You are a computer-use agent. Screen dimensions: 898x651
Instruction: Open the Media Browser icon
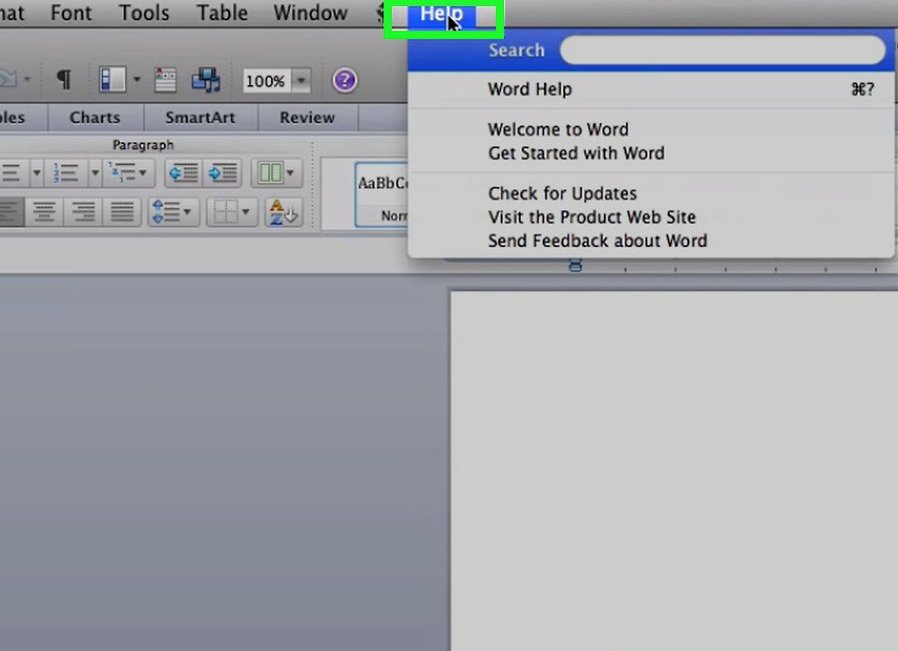pyautogui.click(x=206, y=80)
